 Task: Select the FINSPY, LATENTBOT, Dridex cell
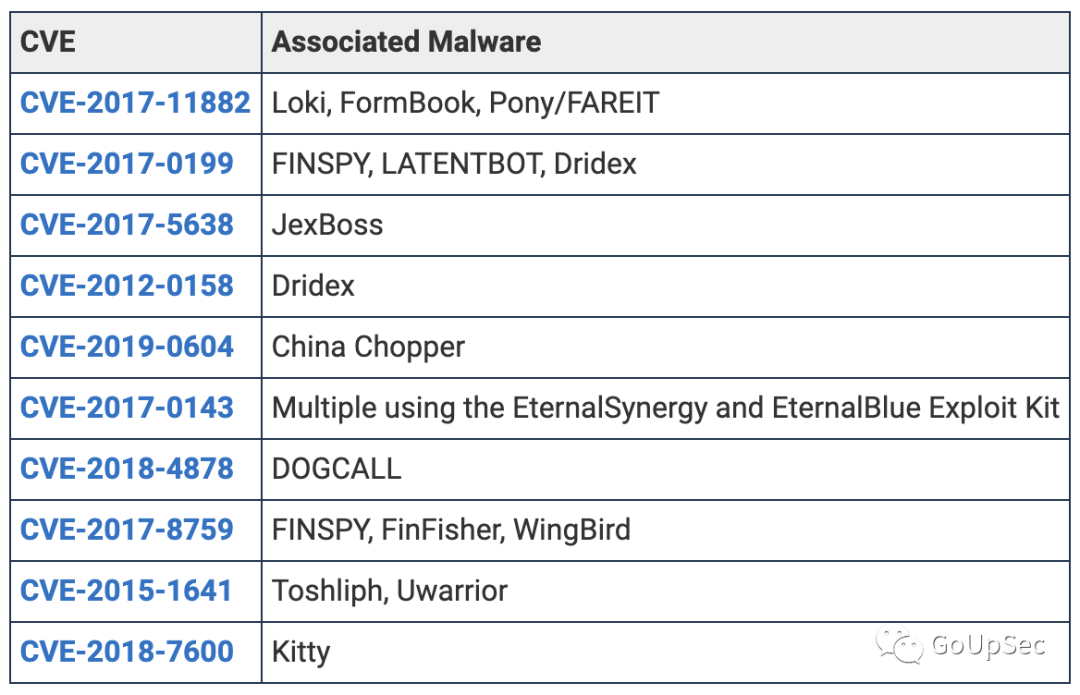tap(665, 164)
